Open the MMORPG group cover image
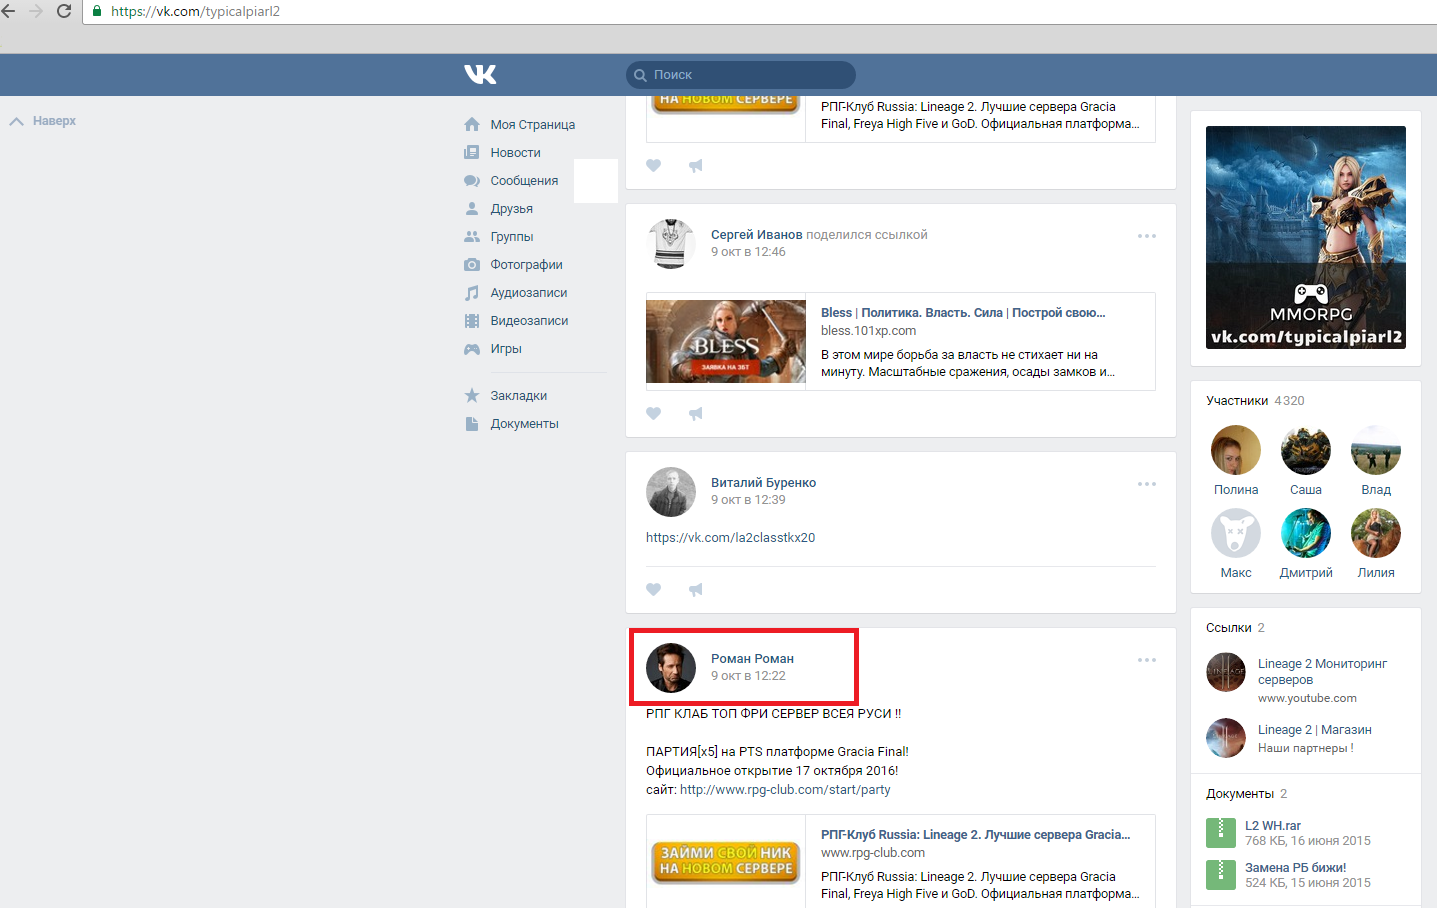This screenshot has height=908, width=1437. click(x=1306, y=238)
